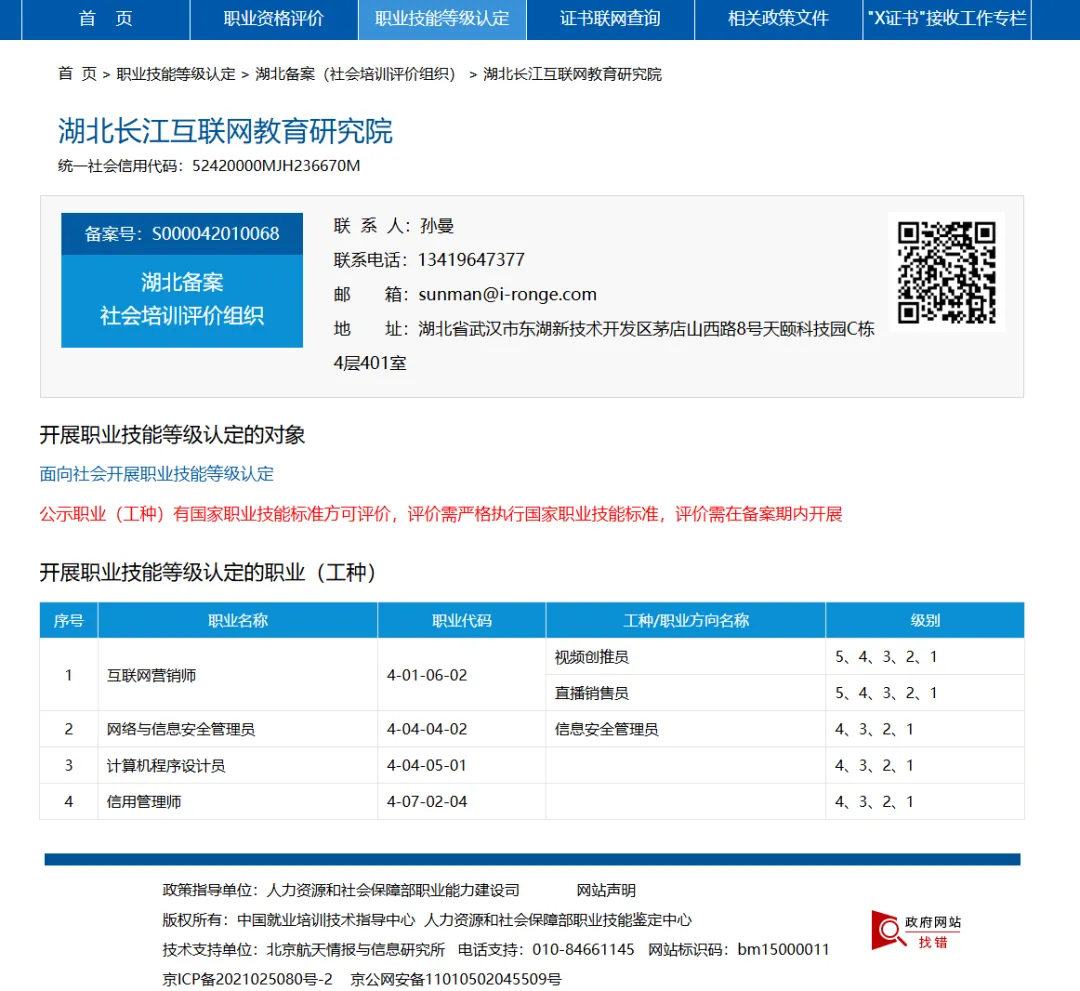Click the 开展职业技能等级认定的职业（工种） heading
This screenshot has width=1080, height=991.
tap(208, 573)
